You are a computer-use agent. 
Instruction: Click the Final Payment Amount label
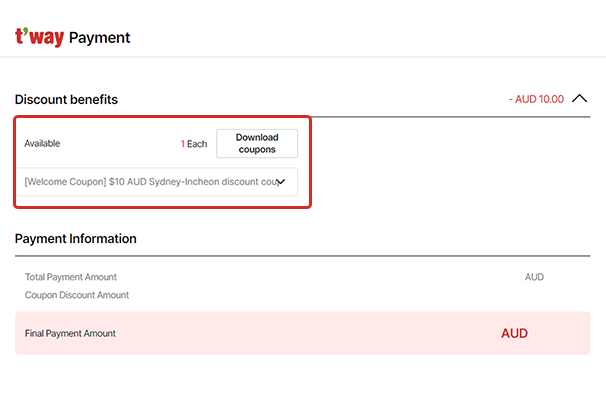(x=70, y=333)
